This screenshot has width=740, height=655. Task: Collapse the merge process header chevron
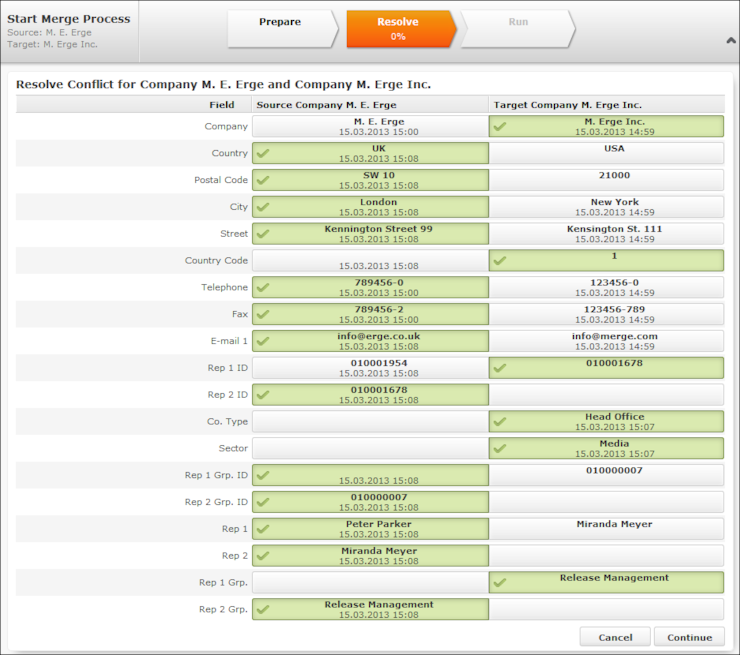pos(730,40)
